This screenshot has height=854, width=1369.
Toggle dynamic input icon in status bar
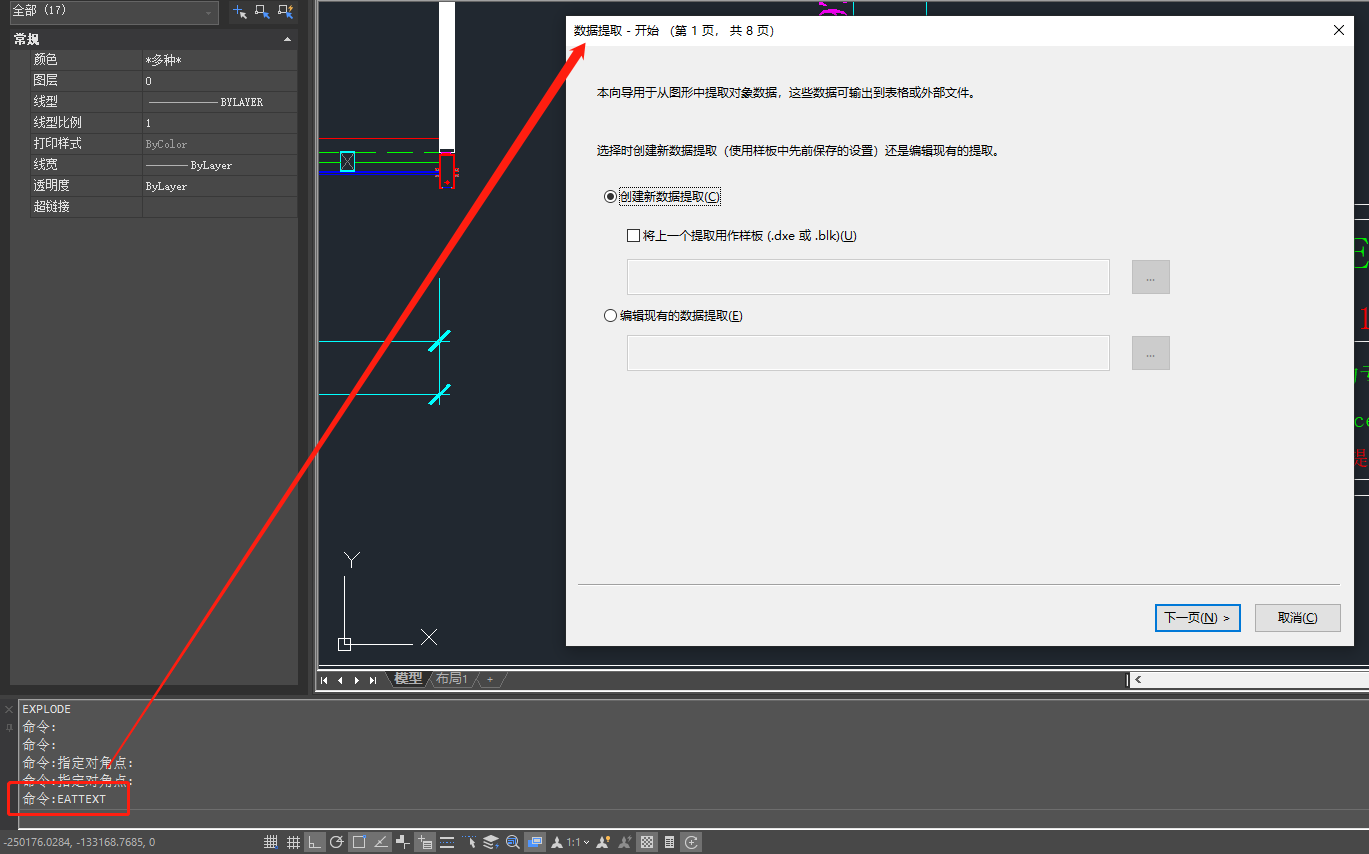425,842
